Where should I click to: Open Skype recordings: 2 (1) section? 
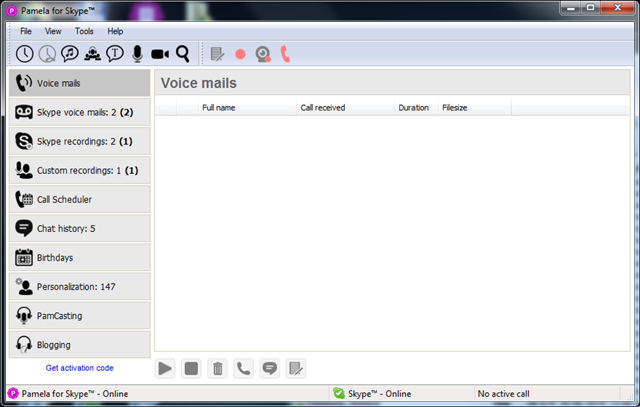(x=80, y=141)
